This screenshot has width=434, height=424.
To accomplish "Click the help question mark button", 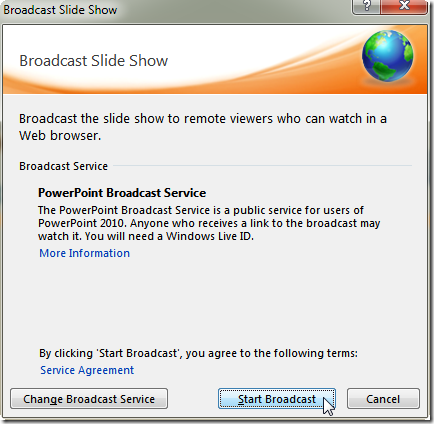I will [x=366, y=6].
